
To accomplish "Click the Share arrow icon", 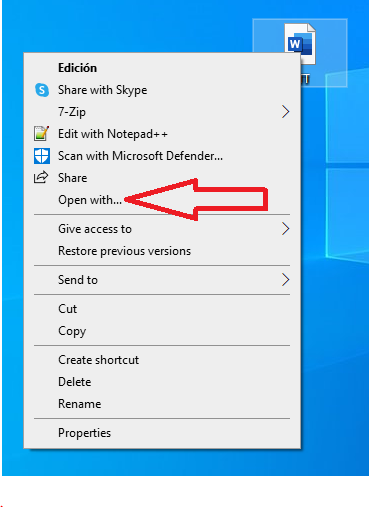I will click(x=41, y=177).
